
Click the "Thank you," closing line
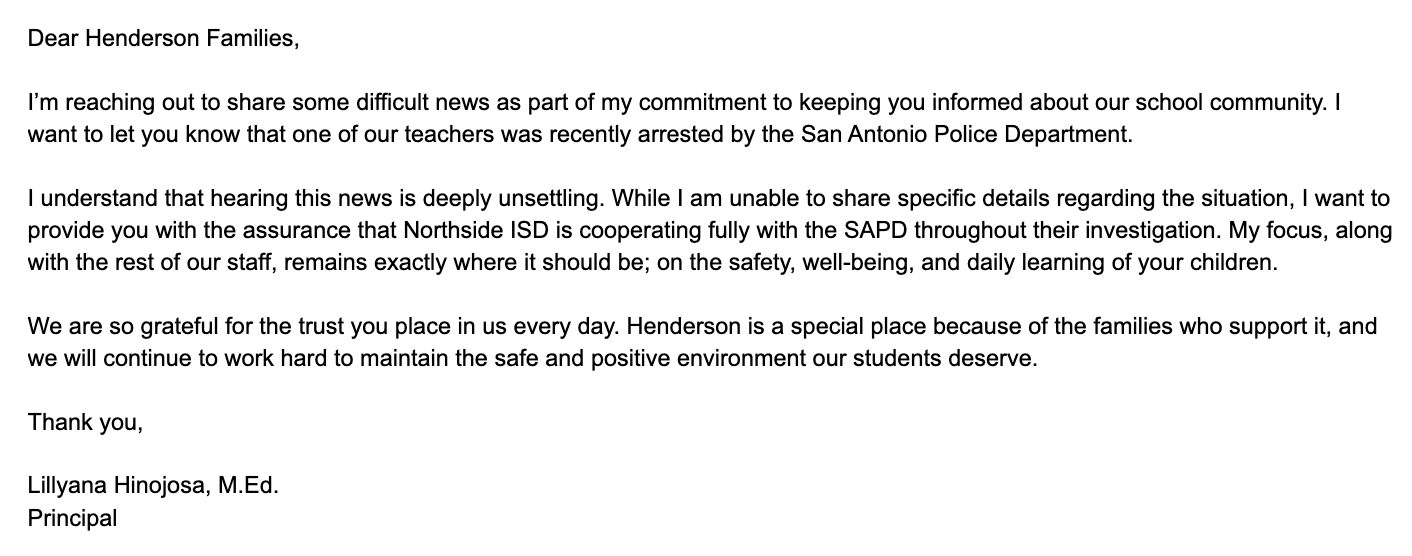pyautogui.click(x=86, y=422)
